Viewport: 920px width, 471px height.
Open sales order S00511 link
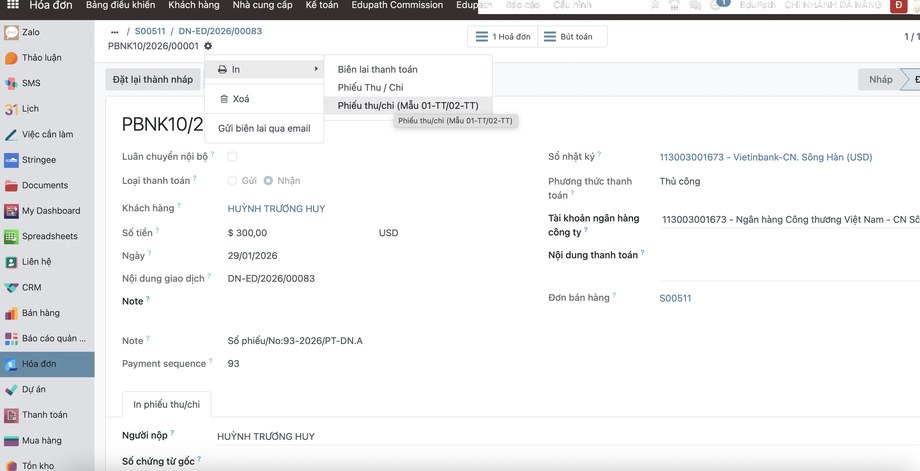(x=675, y=298)
